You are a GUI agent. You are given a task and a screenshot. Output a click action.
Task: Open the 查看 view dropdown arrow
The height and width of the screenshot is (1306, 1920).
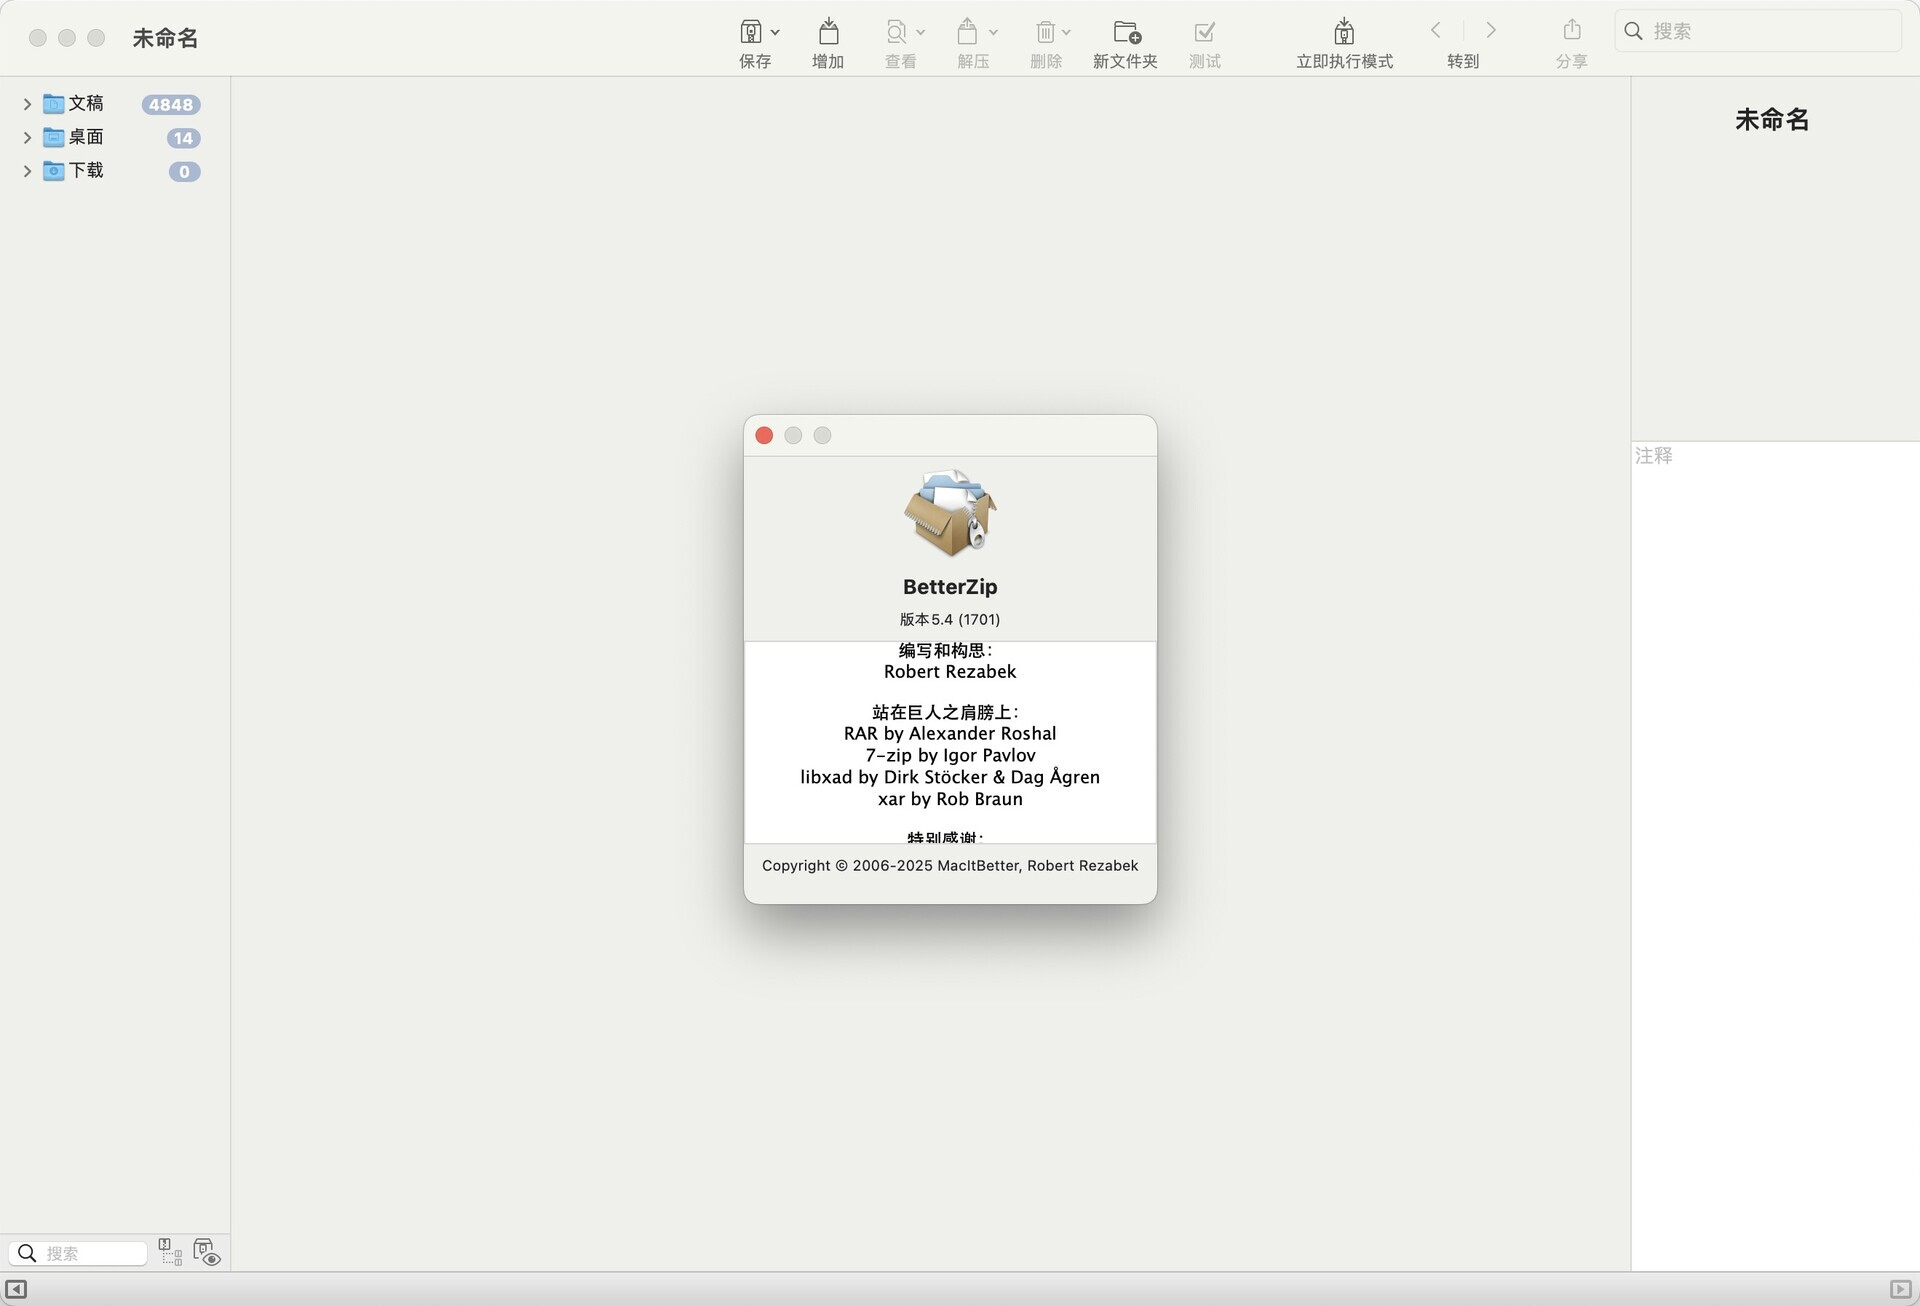921,31
